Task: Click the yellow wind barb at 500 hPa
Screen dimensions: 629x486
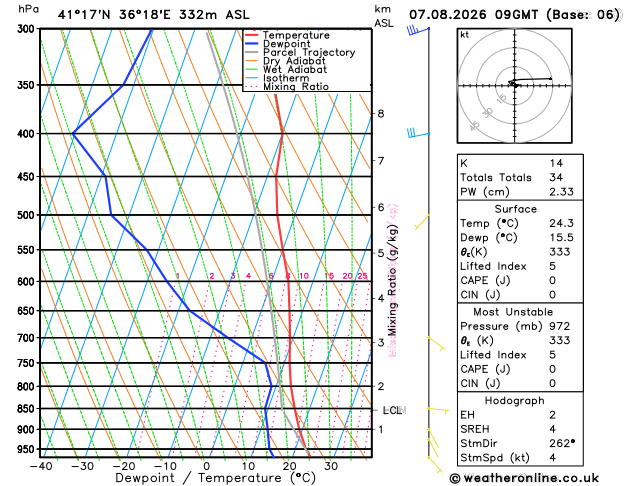Action: pos(422,223)
